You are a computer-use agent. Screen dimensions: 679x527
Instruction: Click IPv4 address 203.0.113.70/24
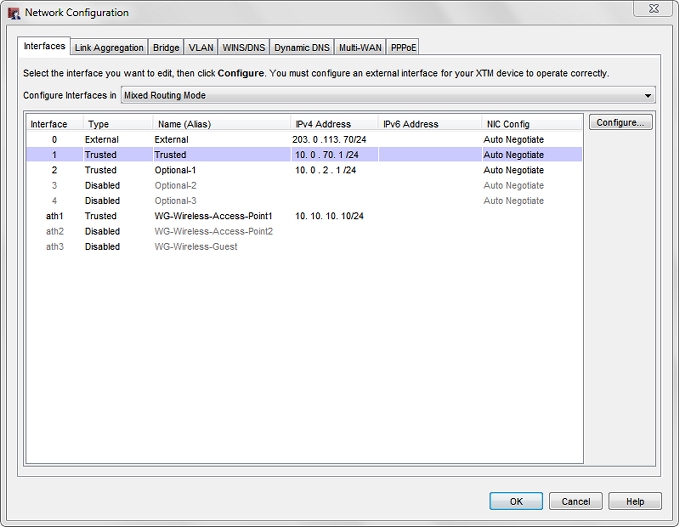click(329, 139)
